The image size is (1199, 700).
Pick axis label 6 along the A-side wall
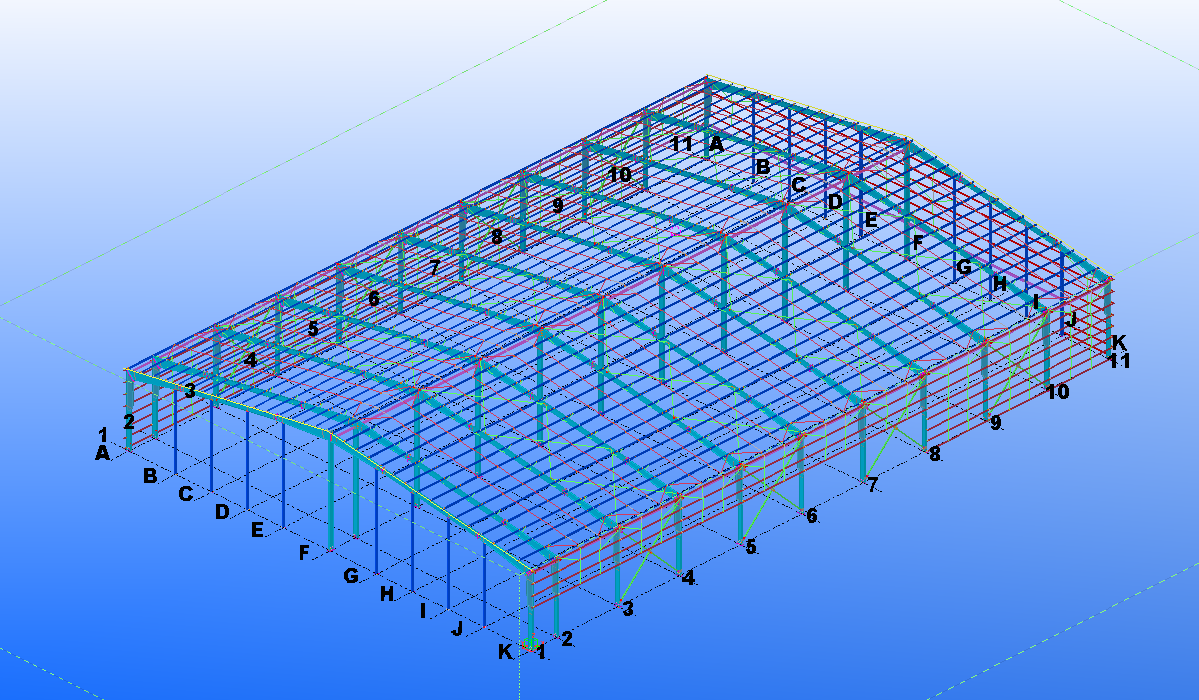point(374,298)
